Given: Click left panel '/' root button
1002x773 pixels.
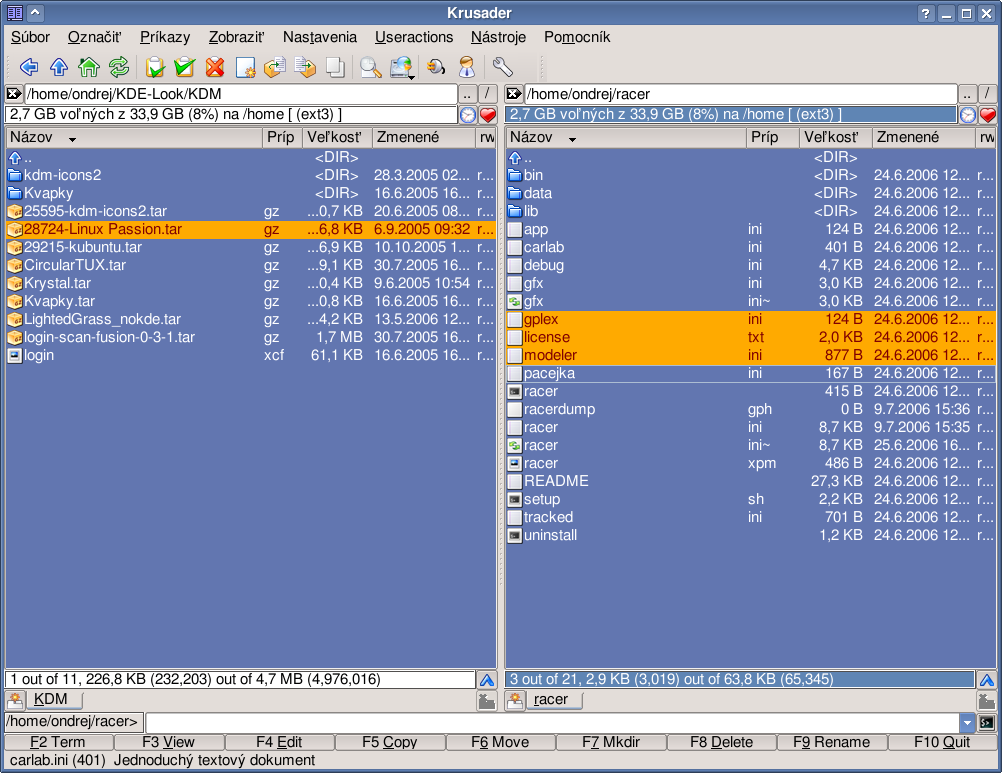Looking at the screenshot, I should (x=488, y=94).
